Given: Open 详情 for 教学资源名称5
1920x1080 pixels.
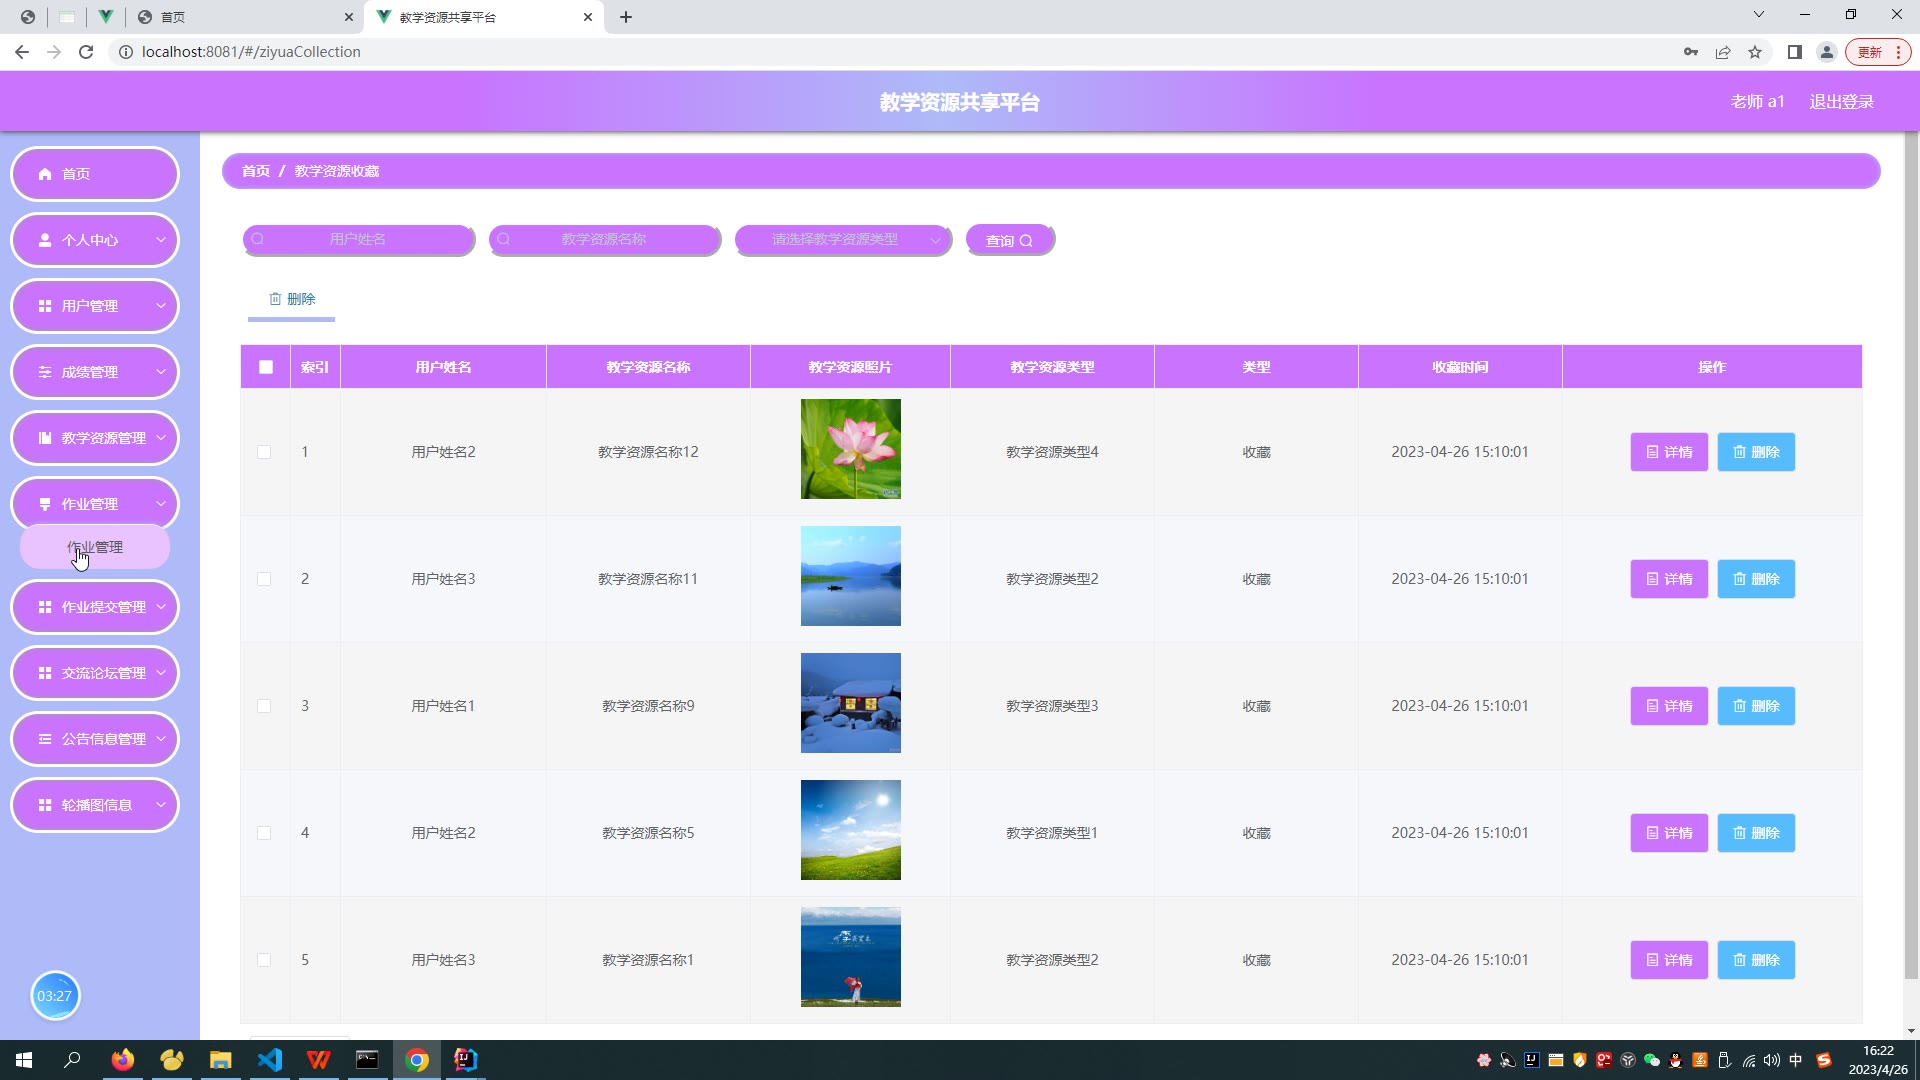Looking at the screenshot, I should tap(1669, 833).
